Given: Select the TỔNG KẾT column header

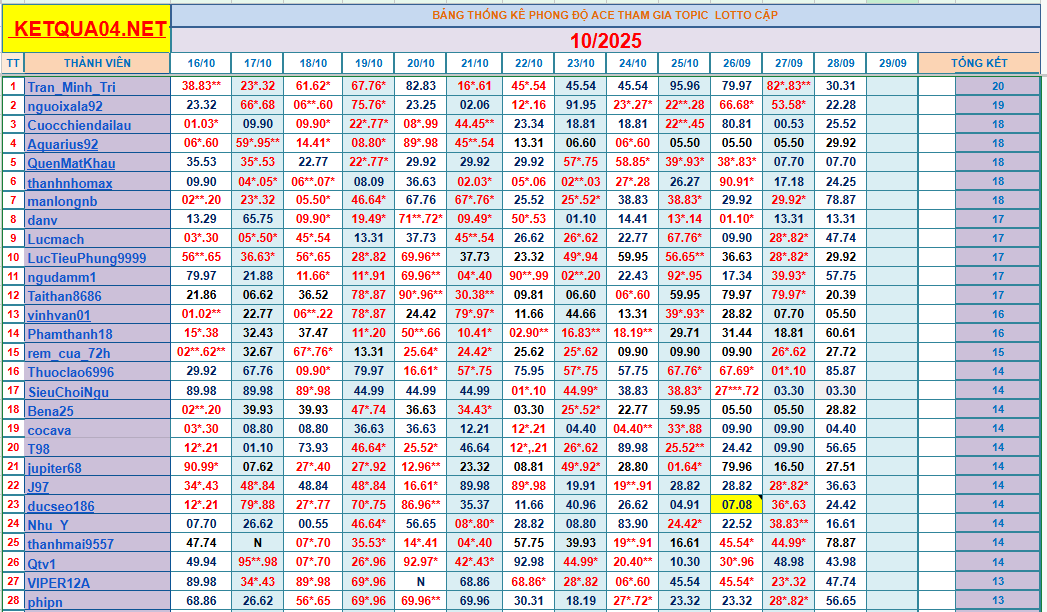Looking at the screenshot, I should point(979,63).
